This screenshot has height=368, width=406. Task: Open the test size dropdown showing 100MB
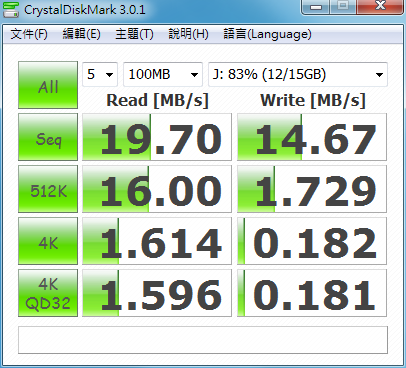[163, 74]
